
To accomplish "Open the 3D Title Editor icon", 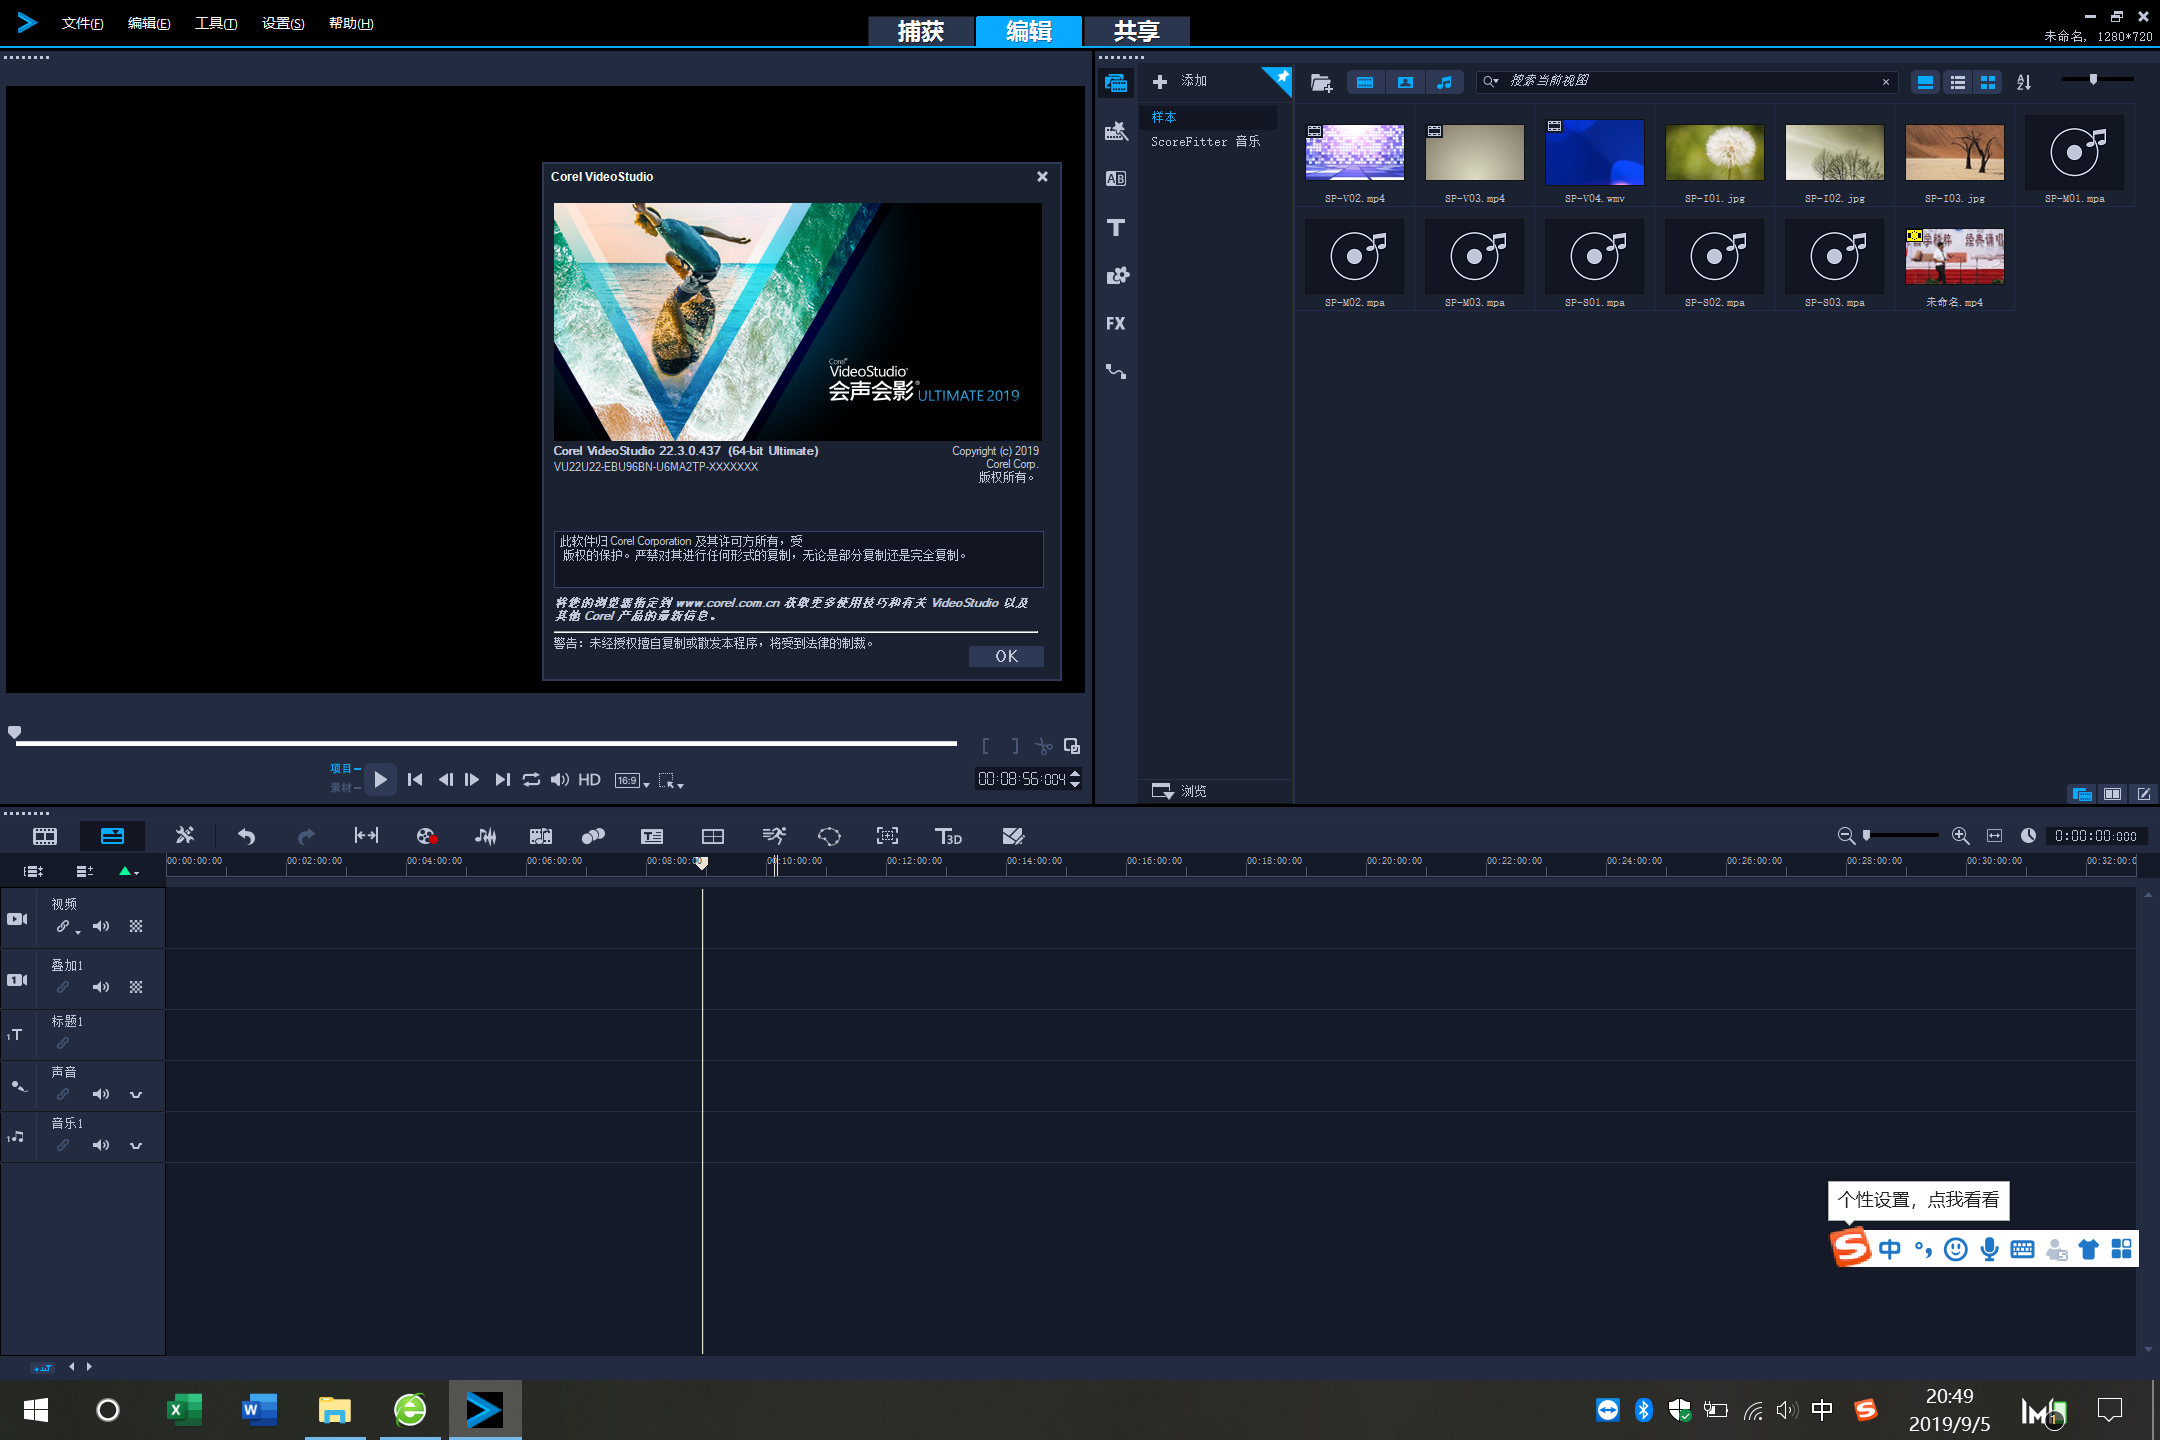I will (x=948, y=836).
